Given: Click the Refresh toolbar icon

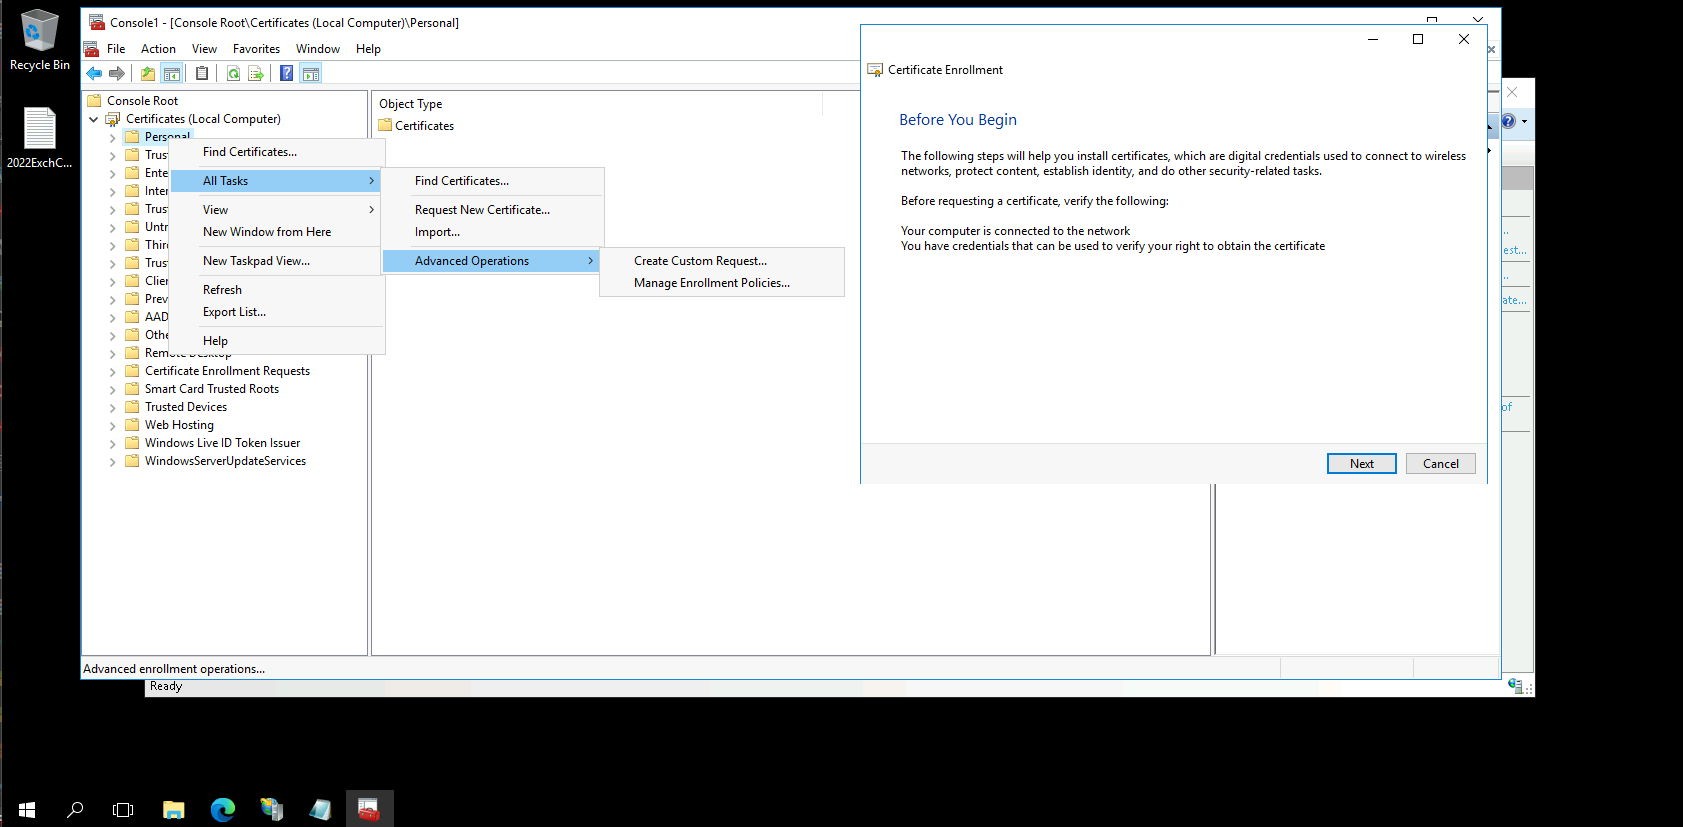Looking at the screenshot, I should click(233, 73).
